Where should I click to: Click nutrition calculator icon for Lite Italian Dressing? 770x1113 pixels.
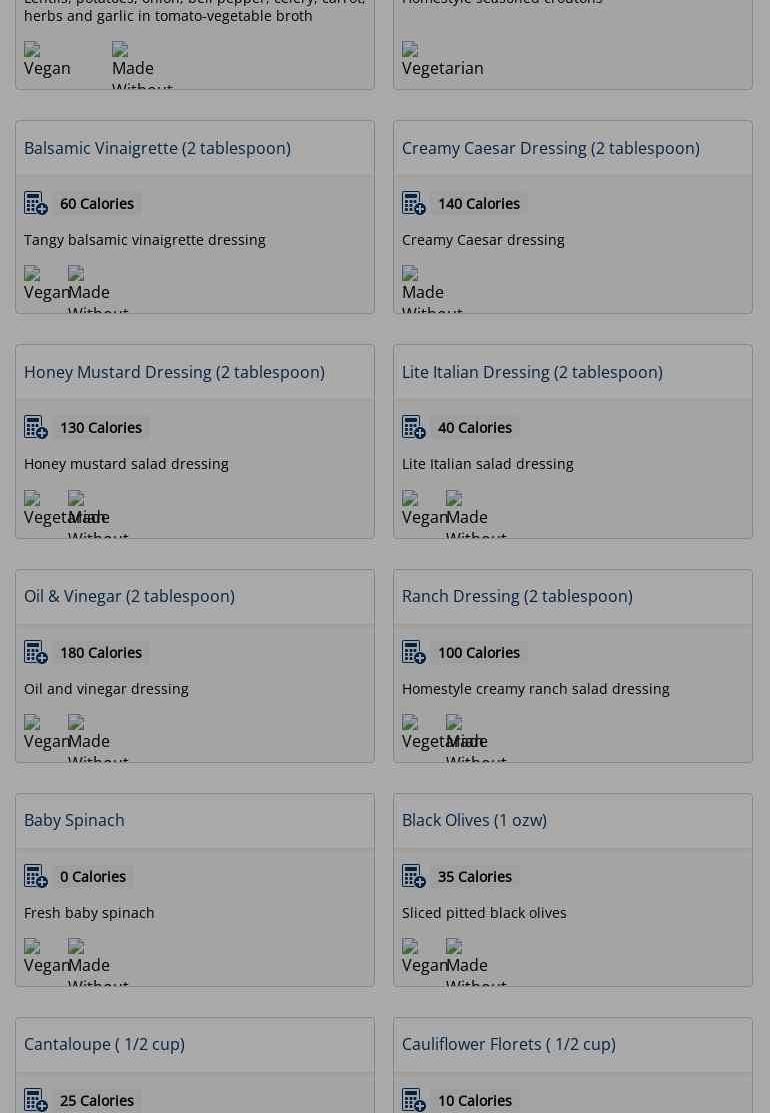tap(414, 428)
